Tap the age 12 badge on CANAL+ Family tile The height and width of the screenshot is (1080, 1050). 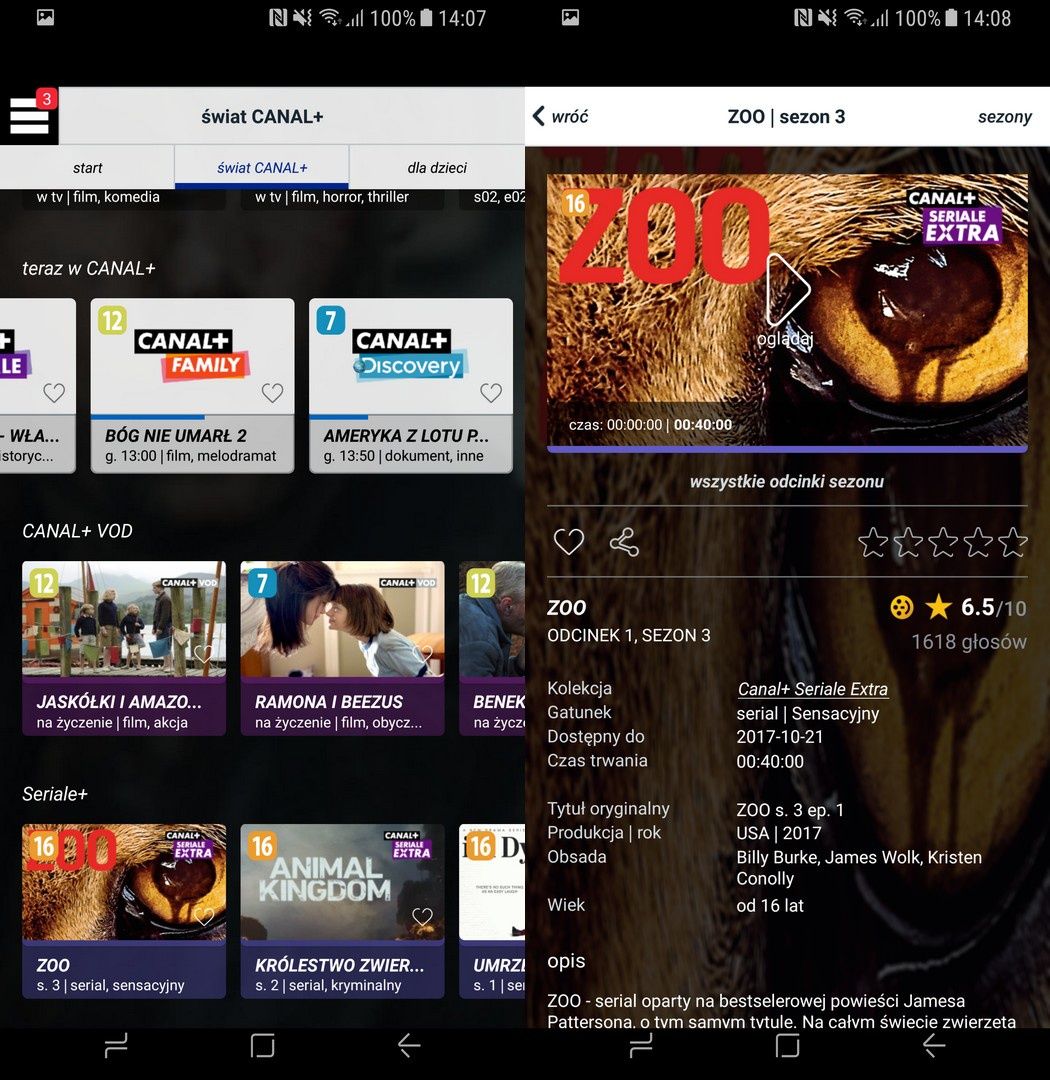point(112,320)
